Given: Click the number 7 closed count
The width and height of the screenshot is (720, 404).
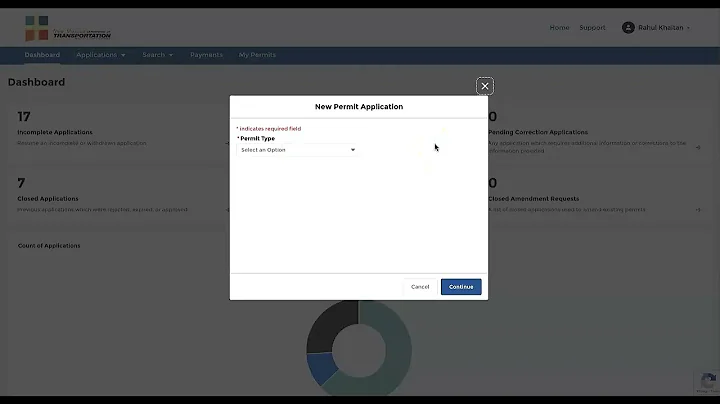Looking at the screenshot, I should click(21, 183).
